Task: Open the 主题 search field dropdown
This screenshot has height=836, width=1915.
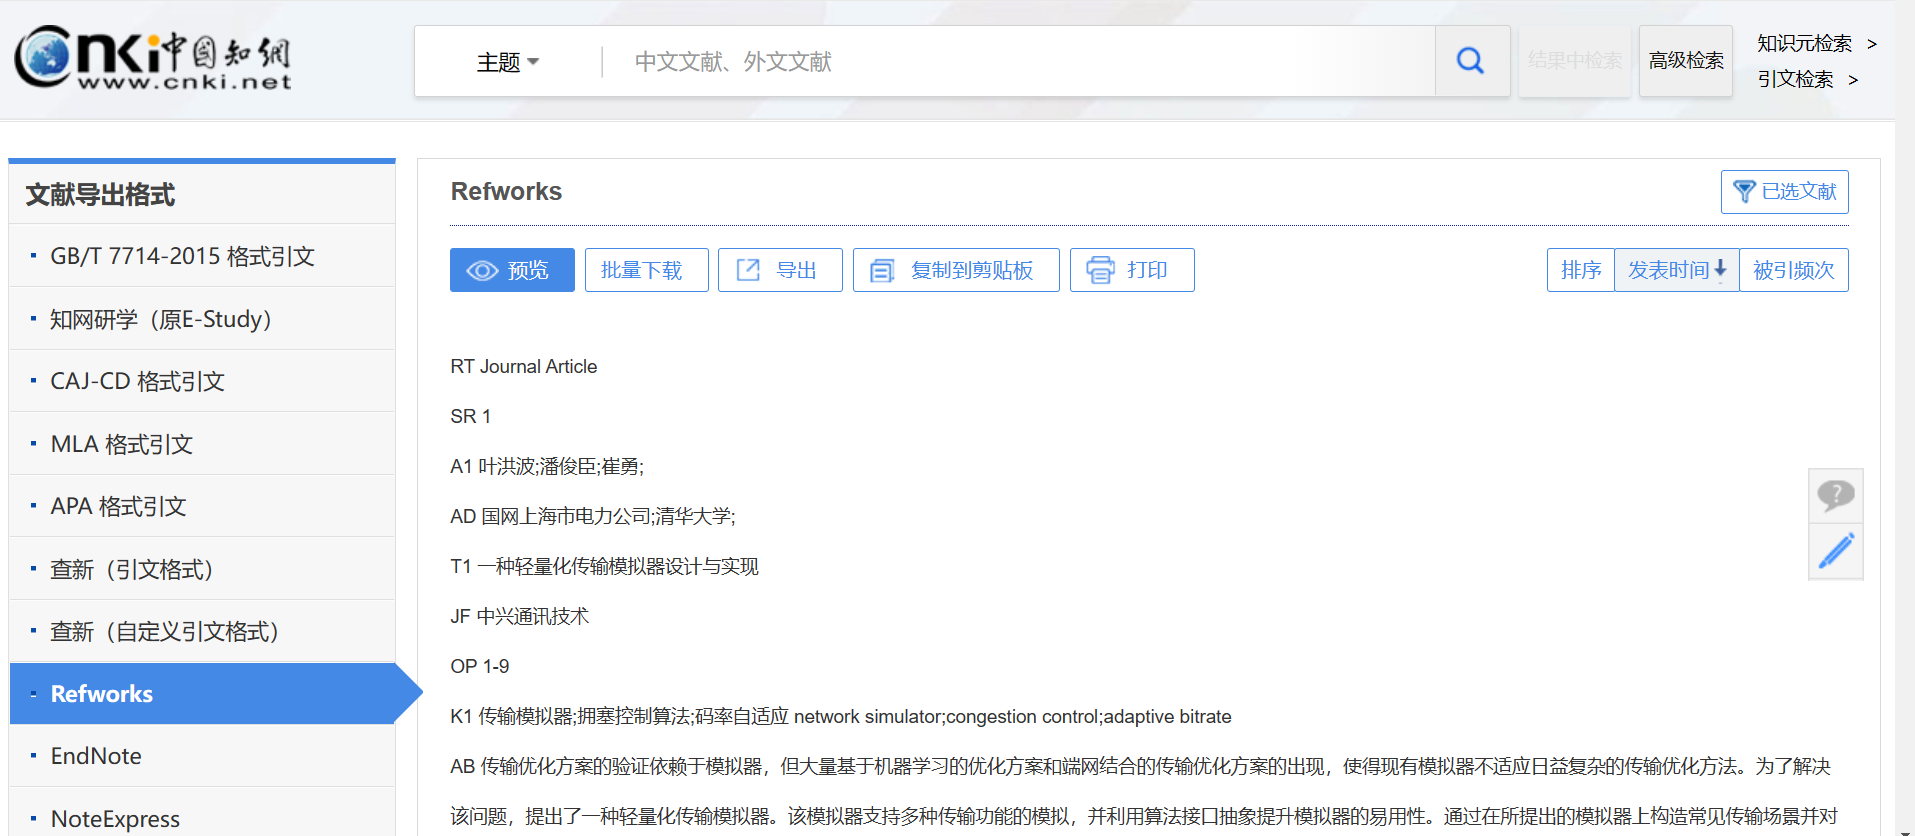Action: click(508, 62)
